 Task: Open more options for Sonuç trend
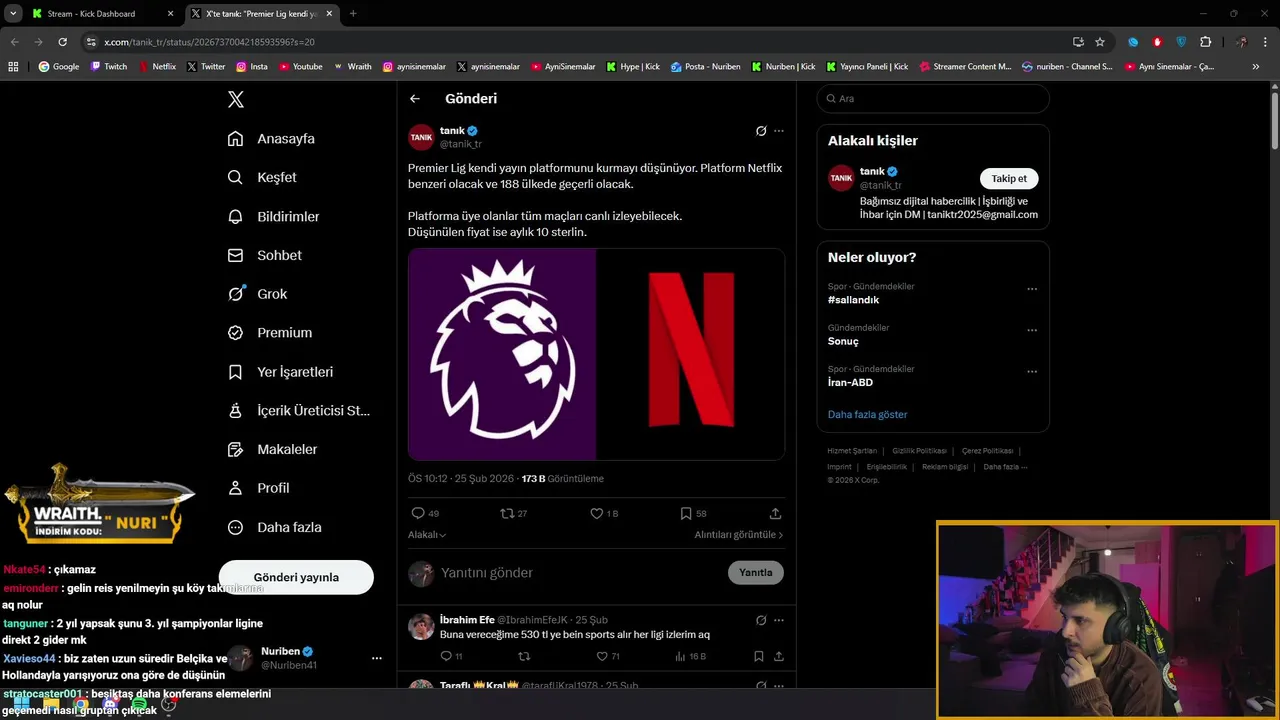tap(1032, 330)
